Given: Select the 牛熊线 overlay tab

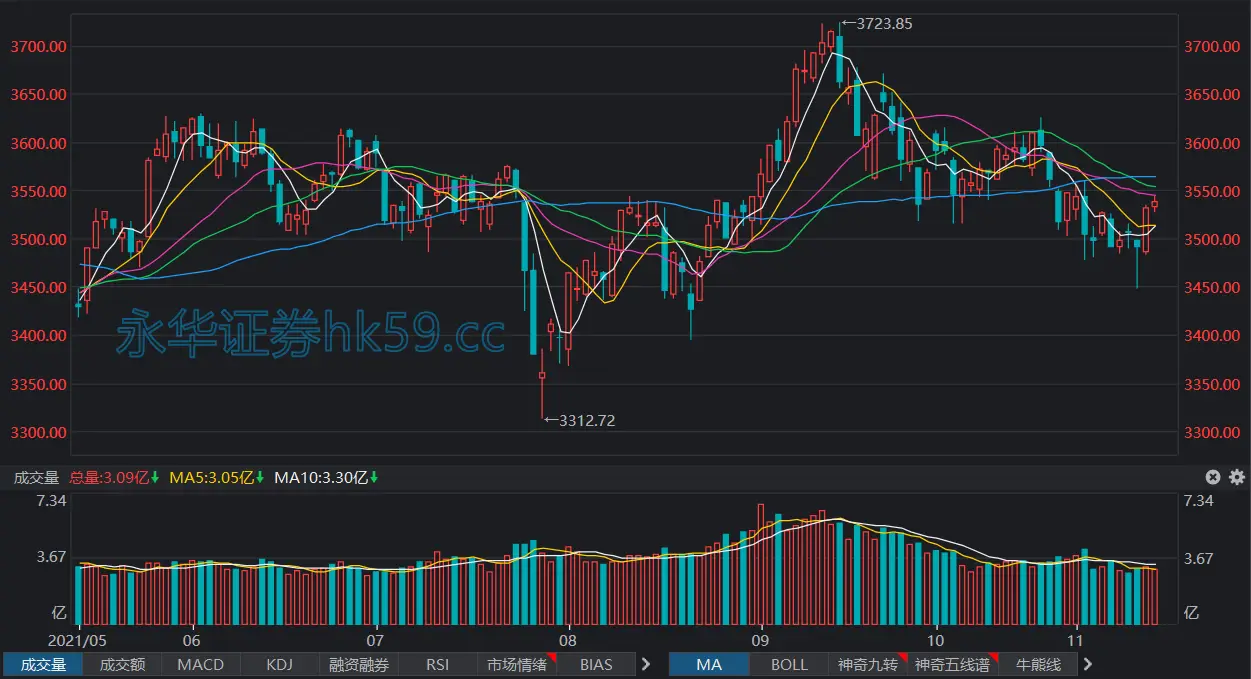Looking at the screenshot, I should pyautogui.click(x=1037, y=664).
